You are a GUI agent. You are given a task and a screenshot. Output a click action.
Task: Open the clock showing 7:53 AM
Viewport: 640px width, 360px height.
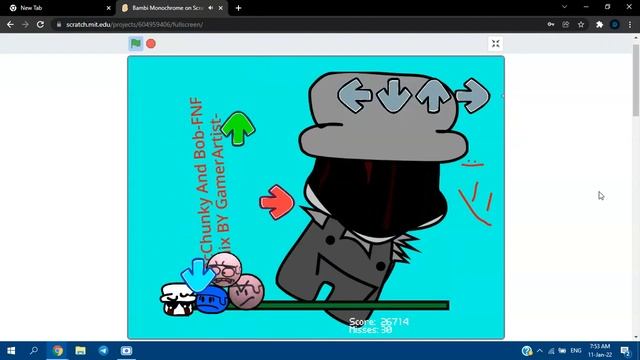coord(600,351)
